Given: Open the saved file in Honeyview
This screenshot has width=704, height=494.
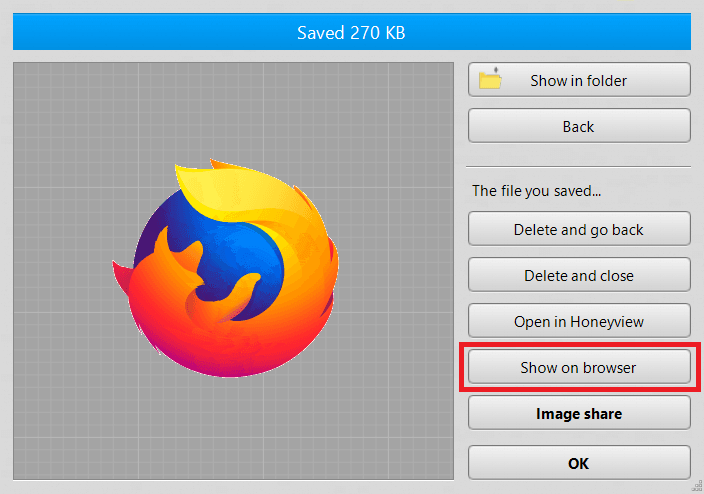Looking at the screenshot, I should pyautogui.click(x=579, y=321).
